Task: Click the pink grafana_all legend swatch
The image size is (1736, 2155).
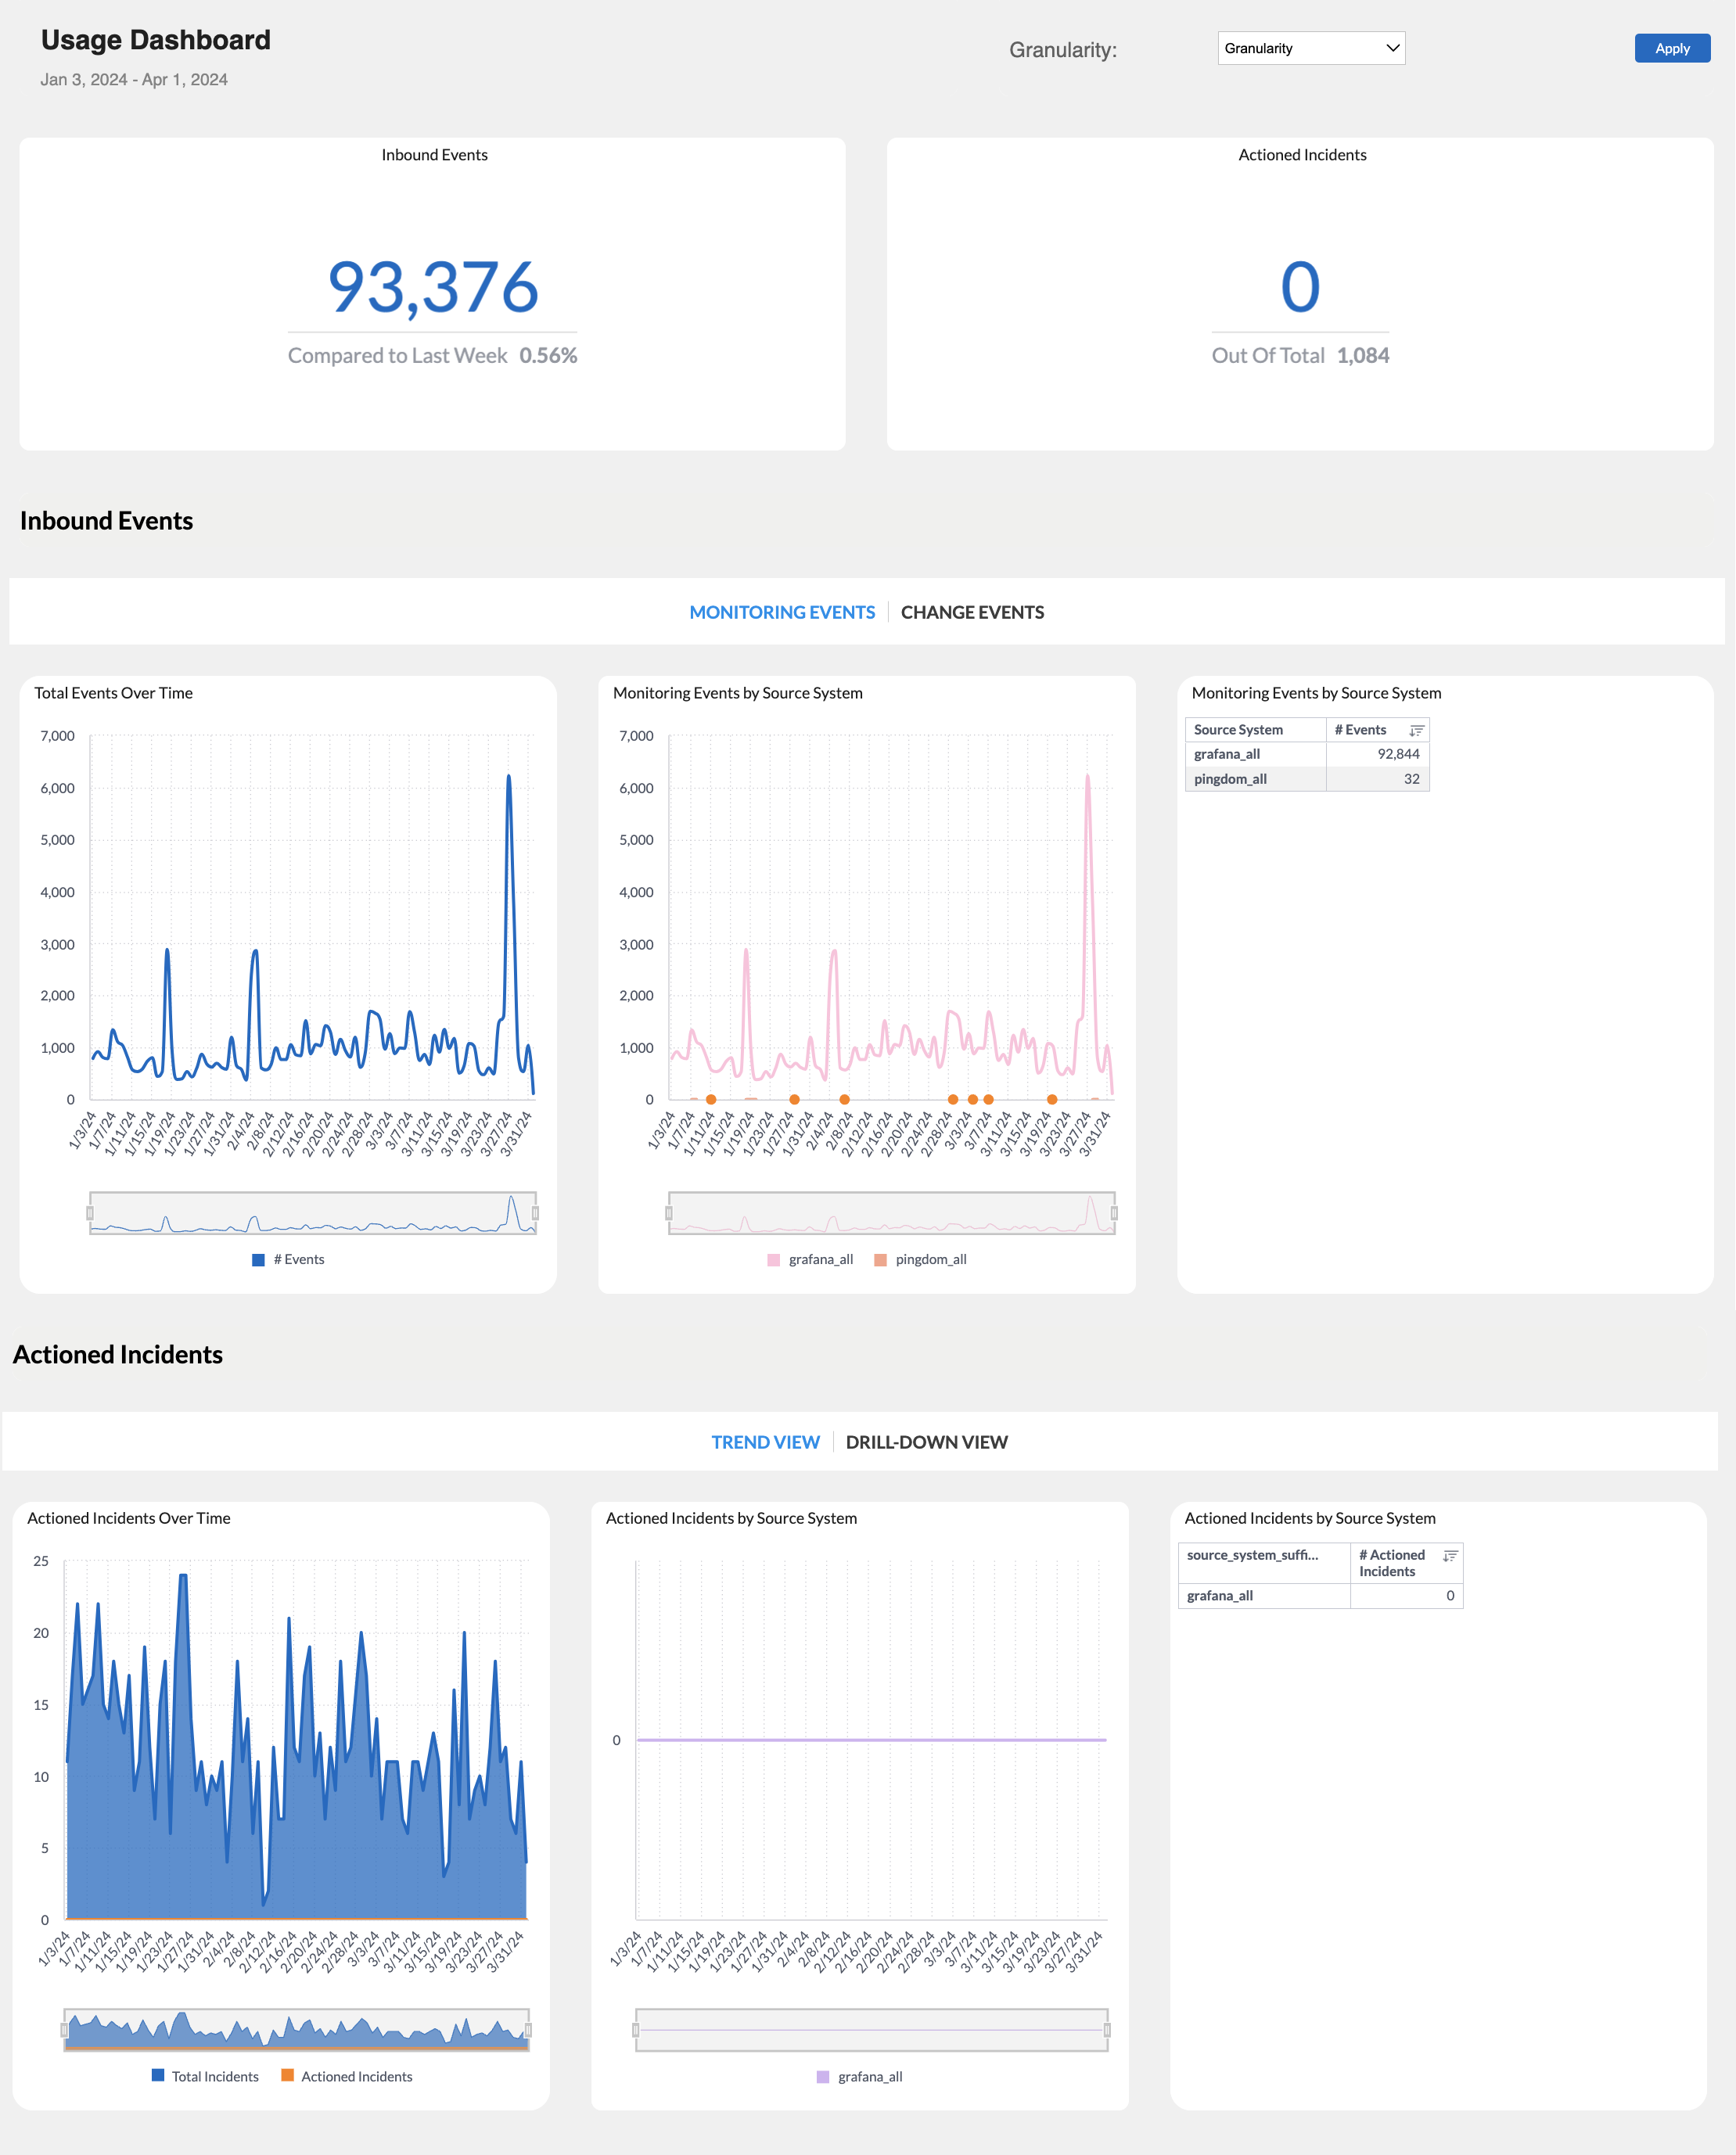Action: tap(773, 1259)
